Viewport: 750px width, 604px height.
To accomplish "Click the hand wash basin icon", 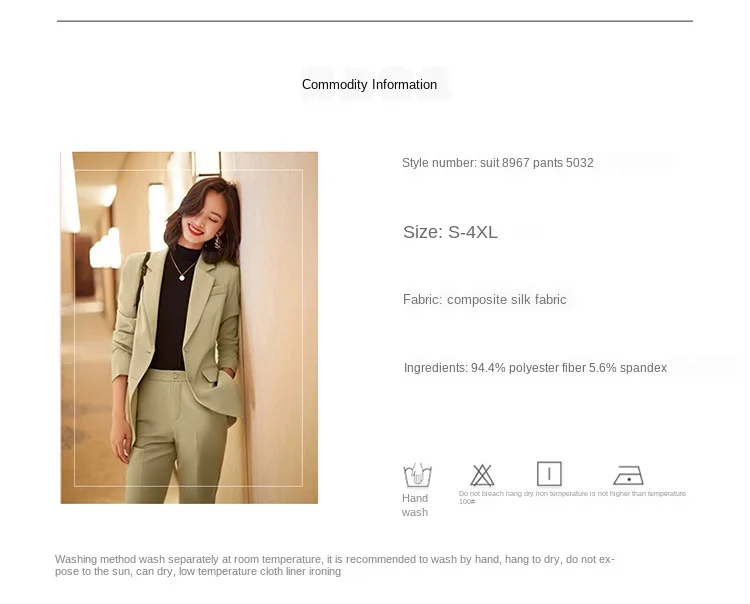I will coord(418,475).
